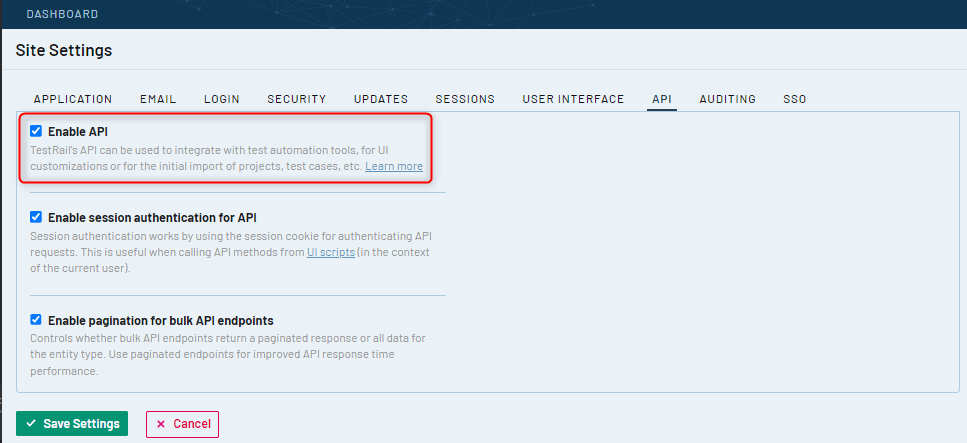Open the Application settings tab

pyautogui.click(x=73, y=99)
